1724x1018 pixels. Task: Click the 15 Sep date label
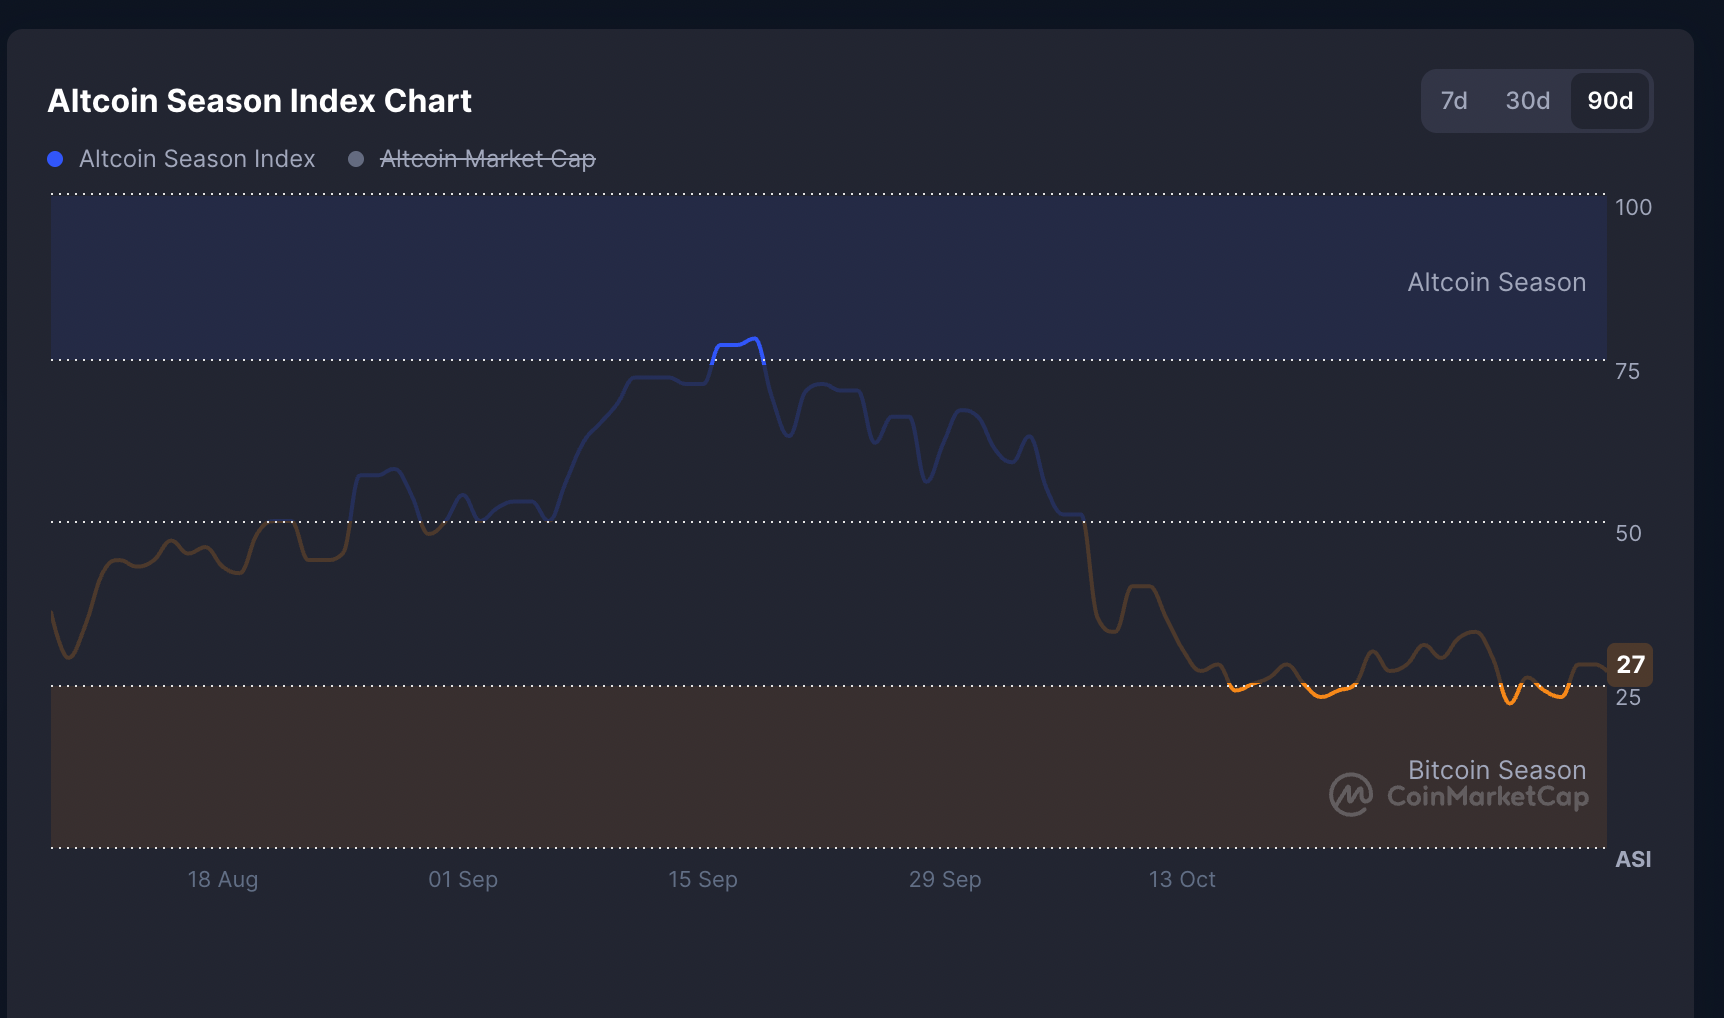pos(702,880)
